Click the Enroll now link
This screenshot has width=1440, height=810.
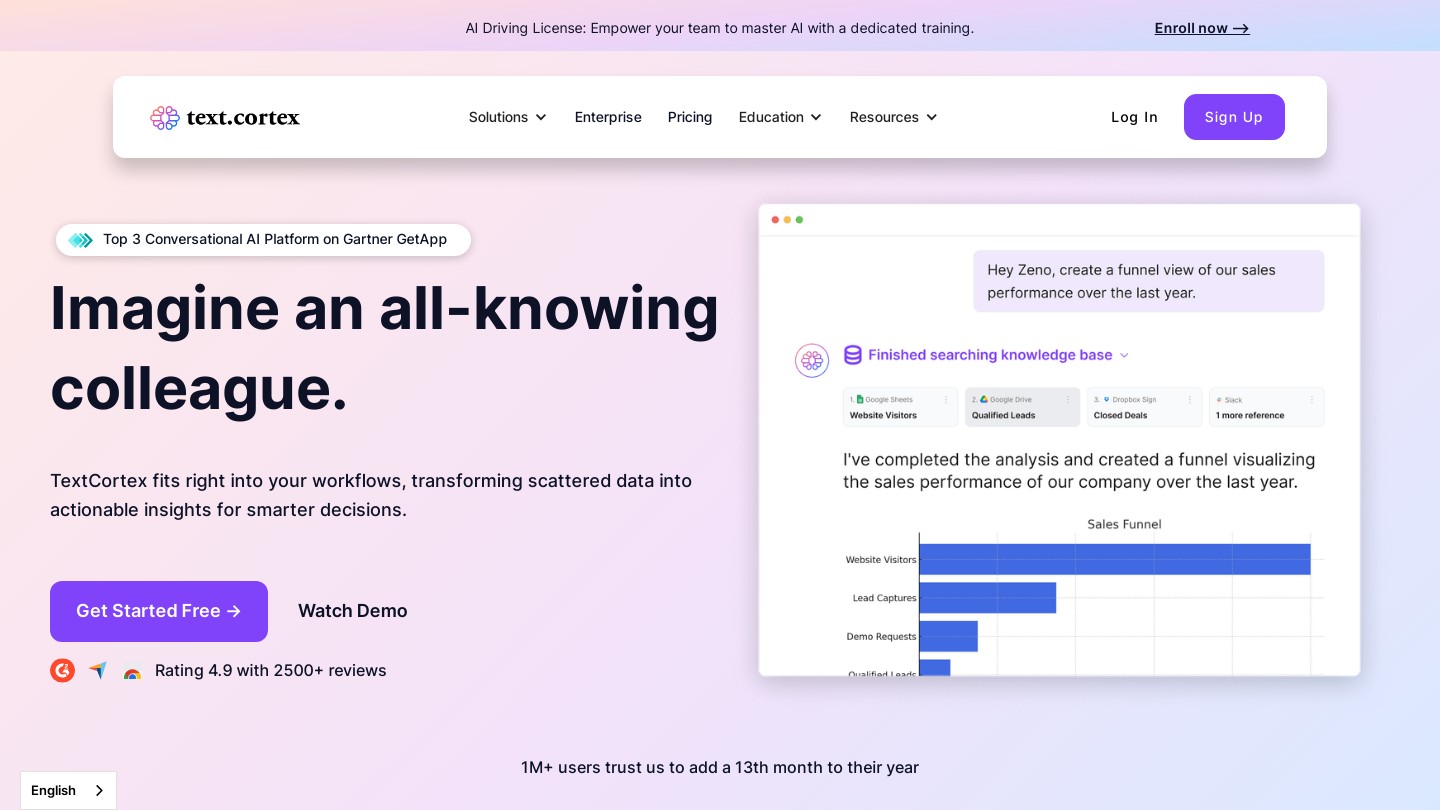(1201, 28)
